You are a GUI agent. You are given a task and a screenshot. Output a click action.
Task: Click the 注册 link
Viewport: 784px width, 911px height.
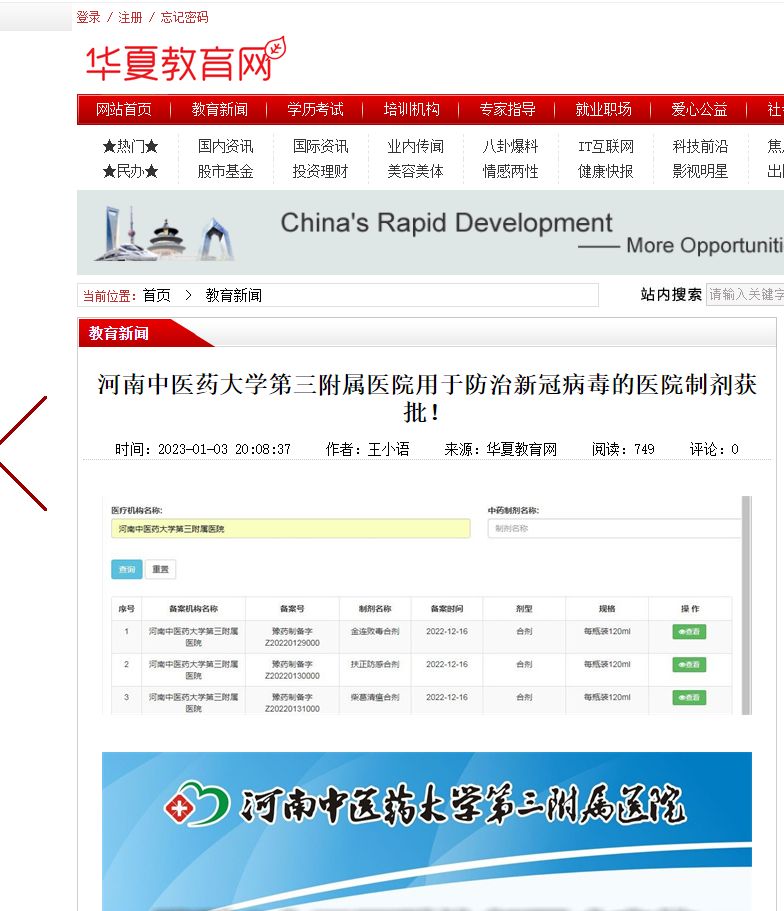coord(130,17)
